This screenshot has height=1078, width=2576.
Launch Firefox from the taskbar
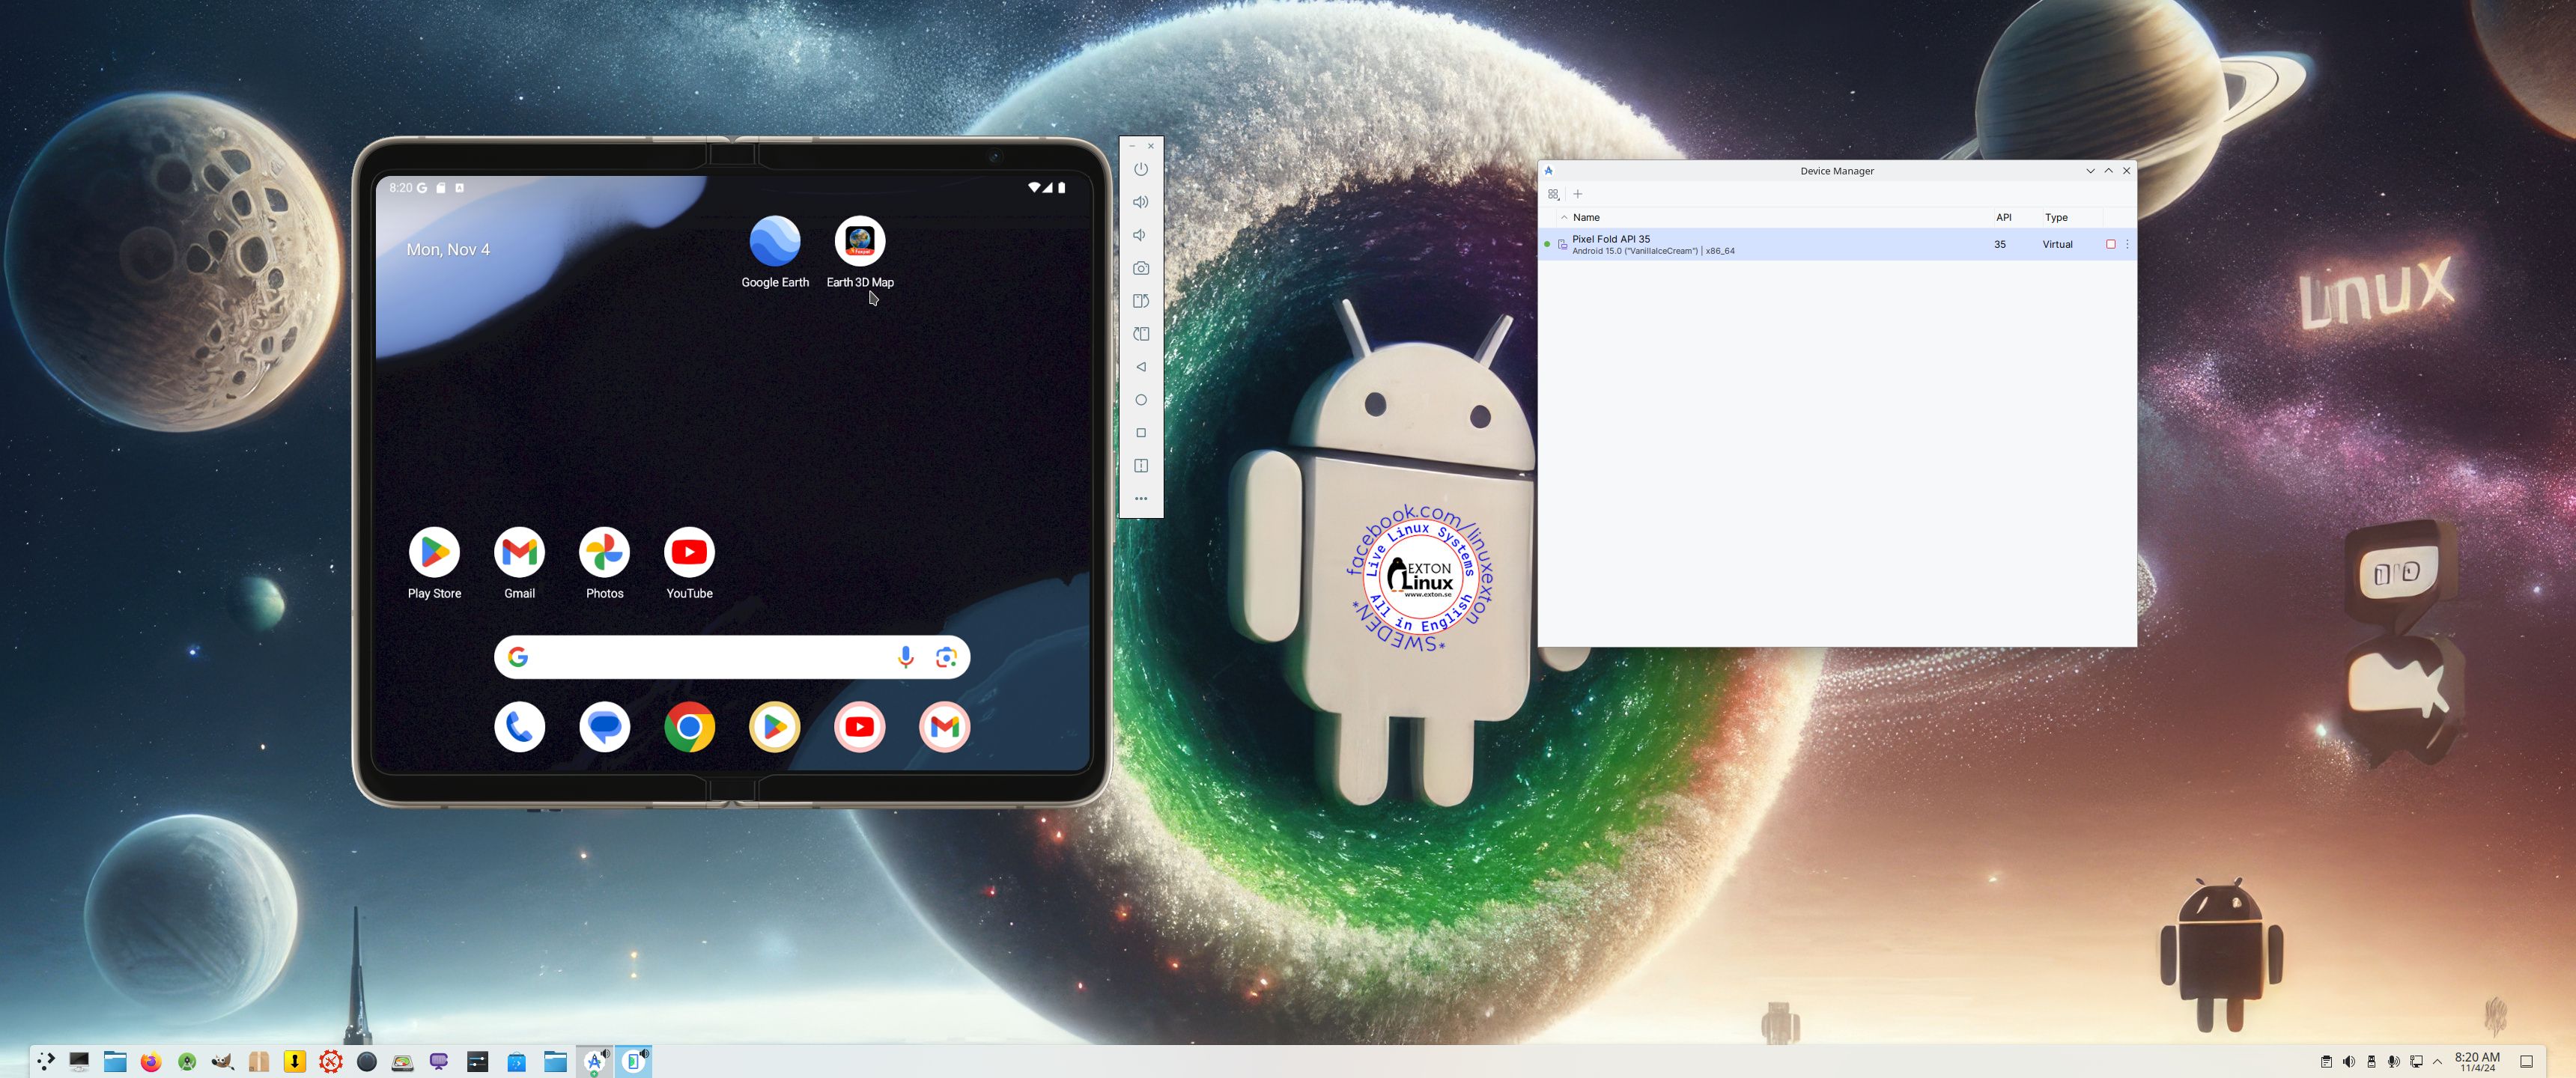tap(151, 1061)
